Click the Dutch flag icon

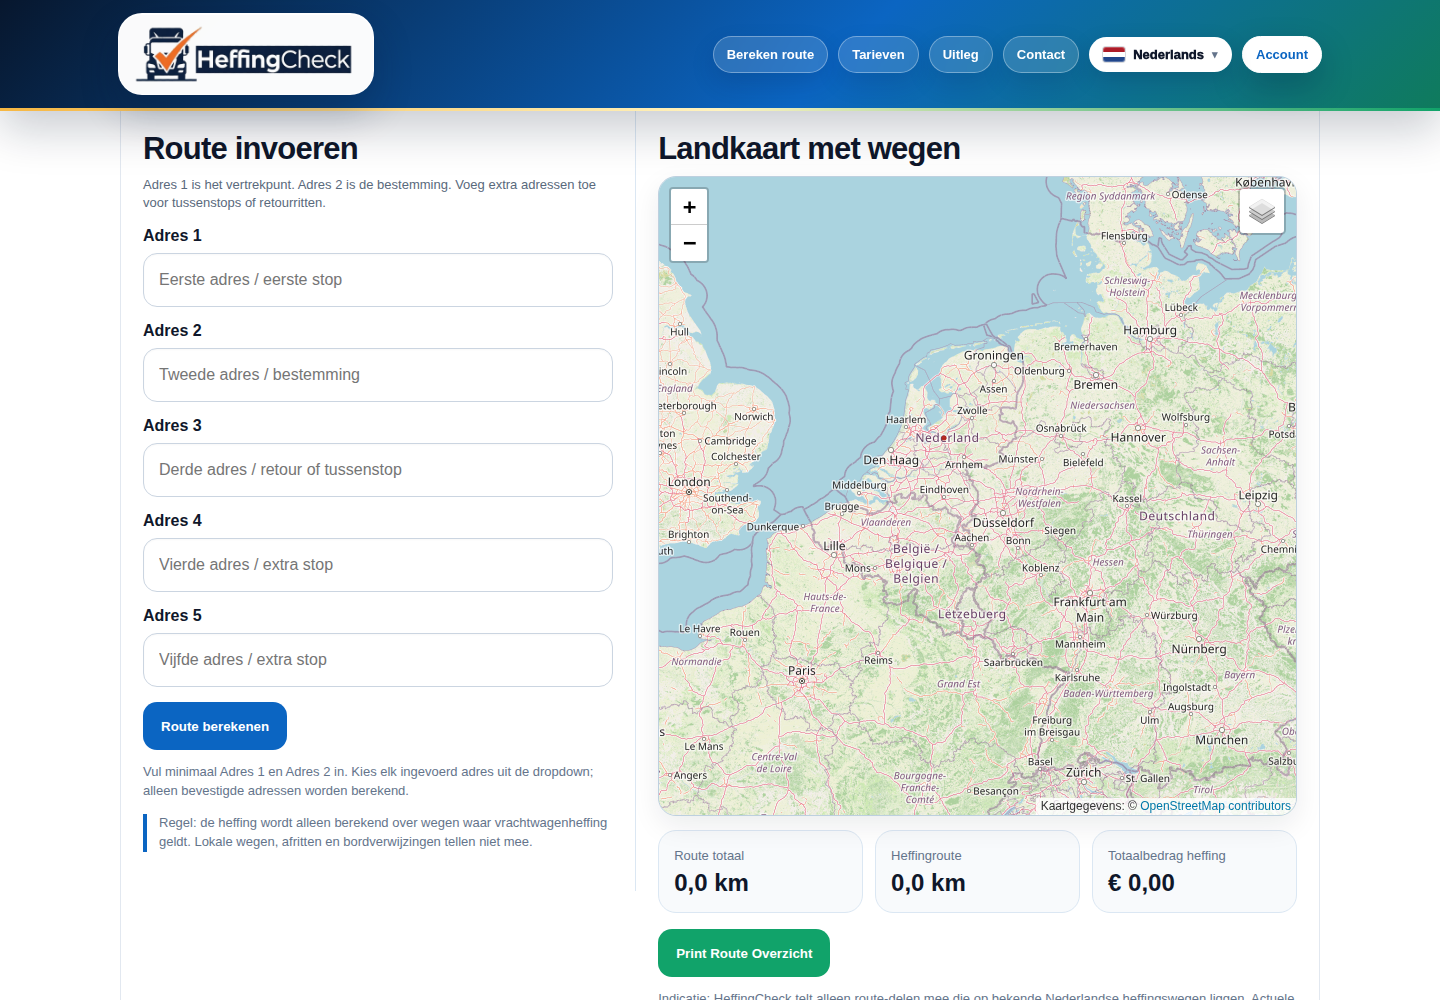[x=1114, y=55]
